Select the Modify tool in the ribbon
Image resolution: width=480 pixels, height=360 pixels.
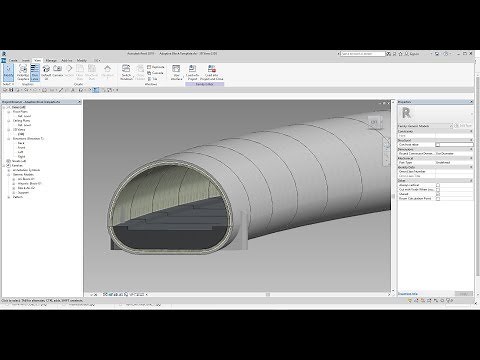tap(8, 72)
